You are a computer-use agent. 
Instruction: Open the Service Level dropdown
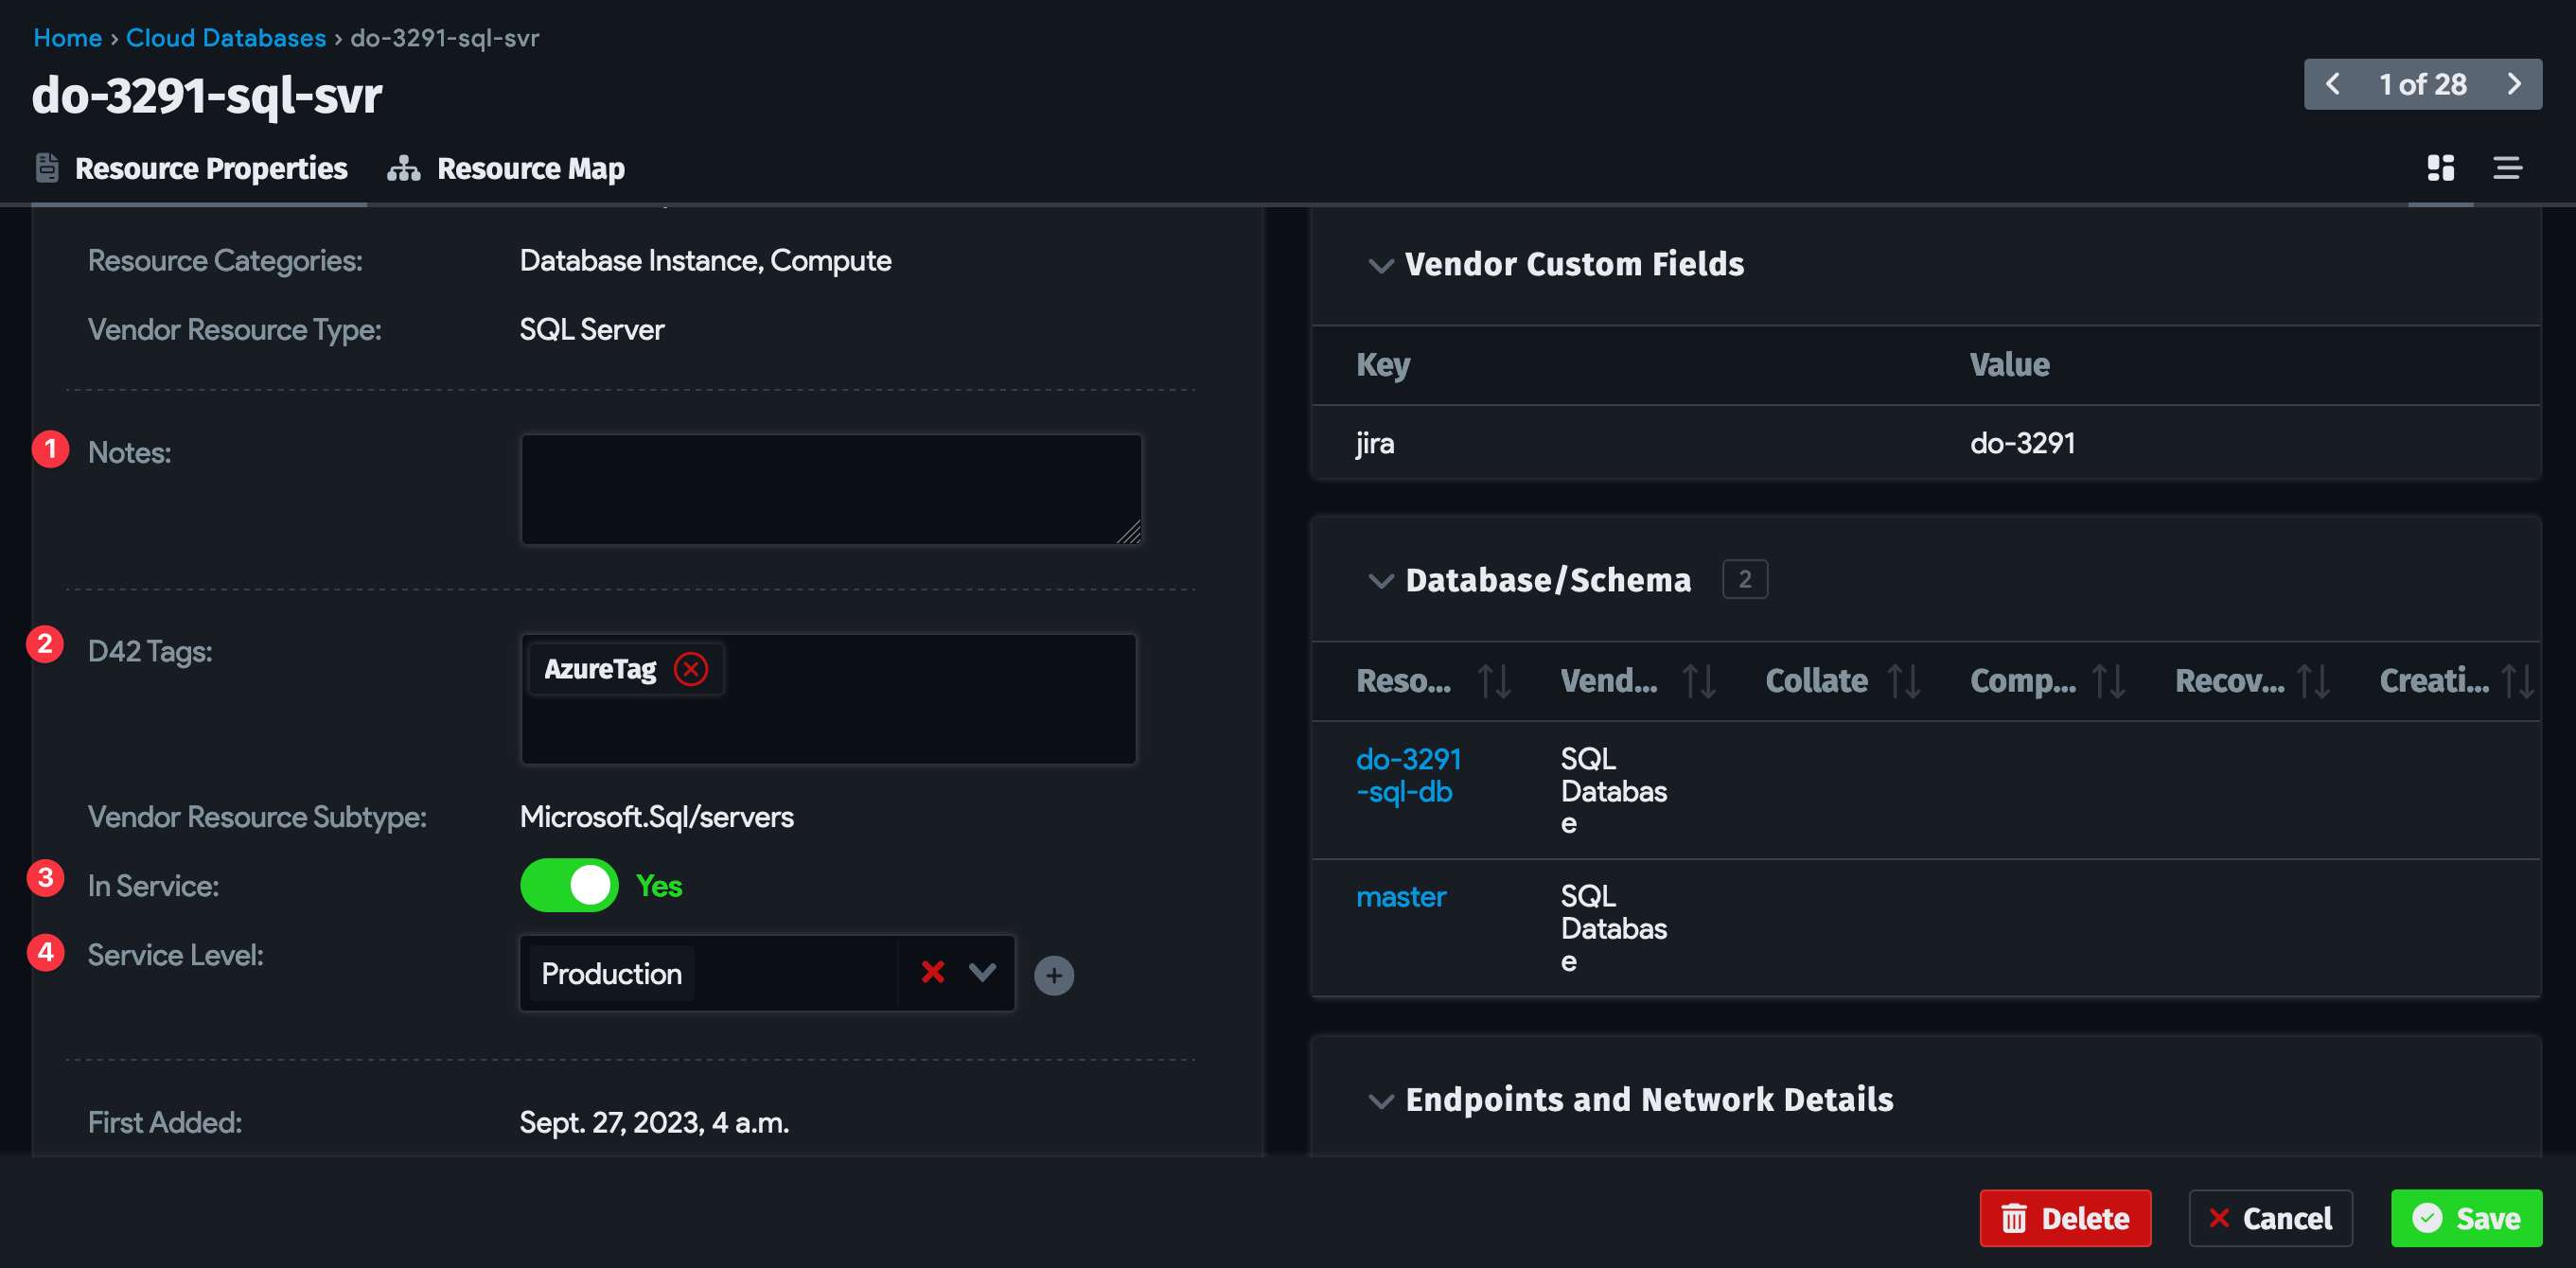click(981, 972)
